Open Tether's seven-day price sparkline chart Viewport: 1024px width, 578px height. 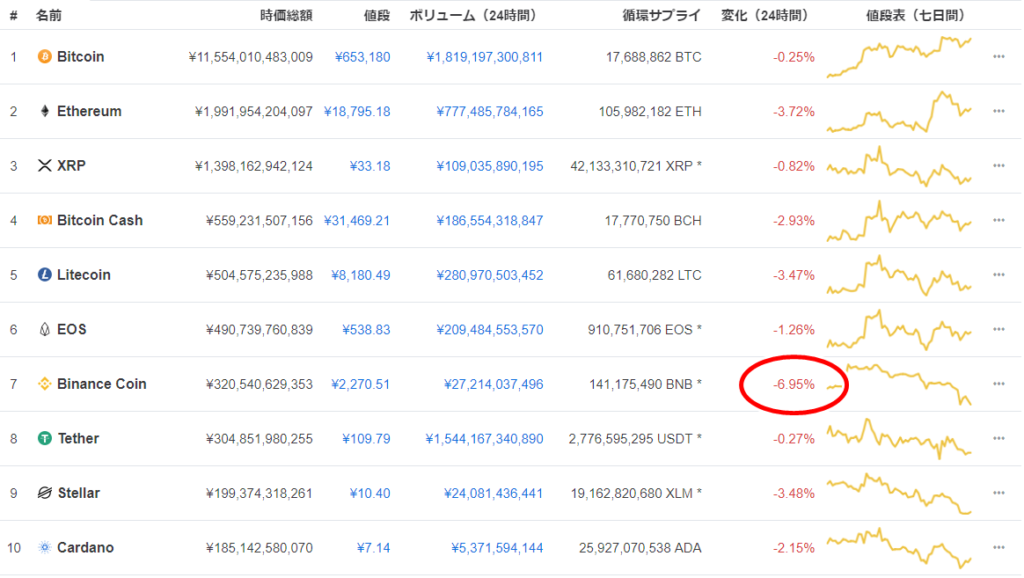pyautogui.click(x=899, y=438)
